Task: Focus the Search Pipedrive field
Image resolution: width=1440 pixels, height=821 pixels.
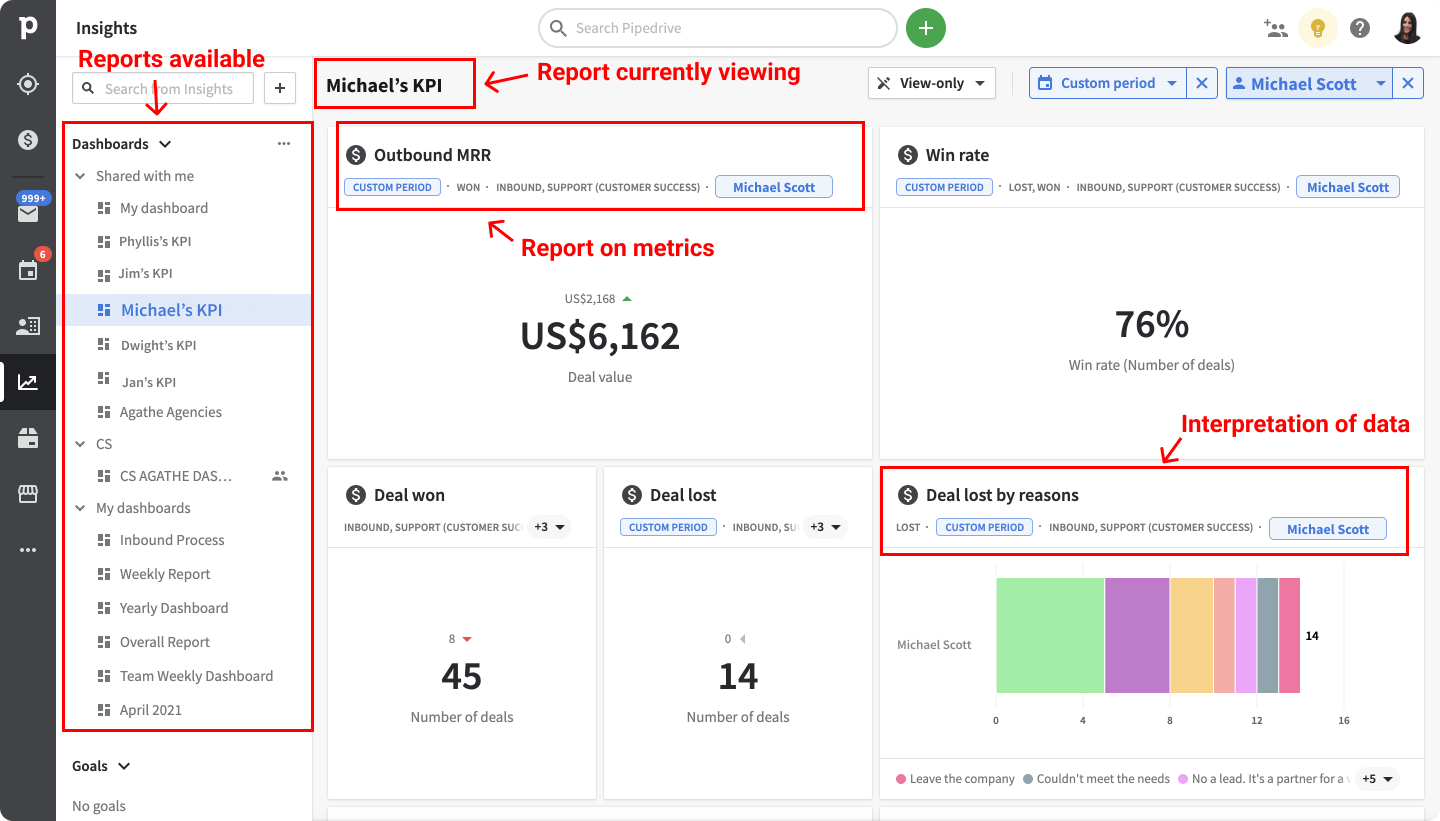Action: pos(718,28)
